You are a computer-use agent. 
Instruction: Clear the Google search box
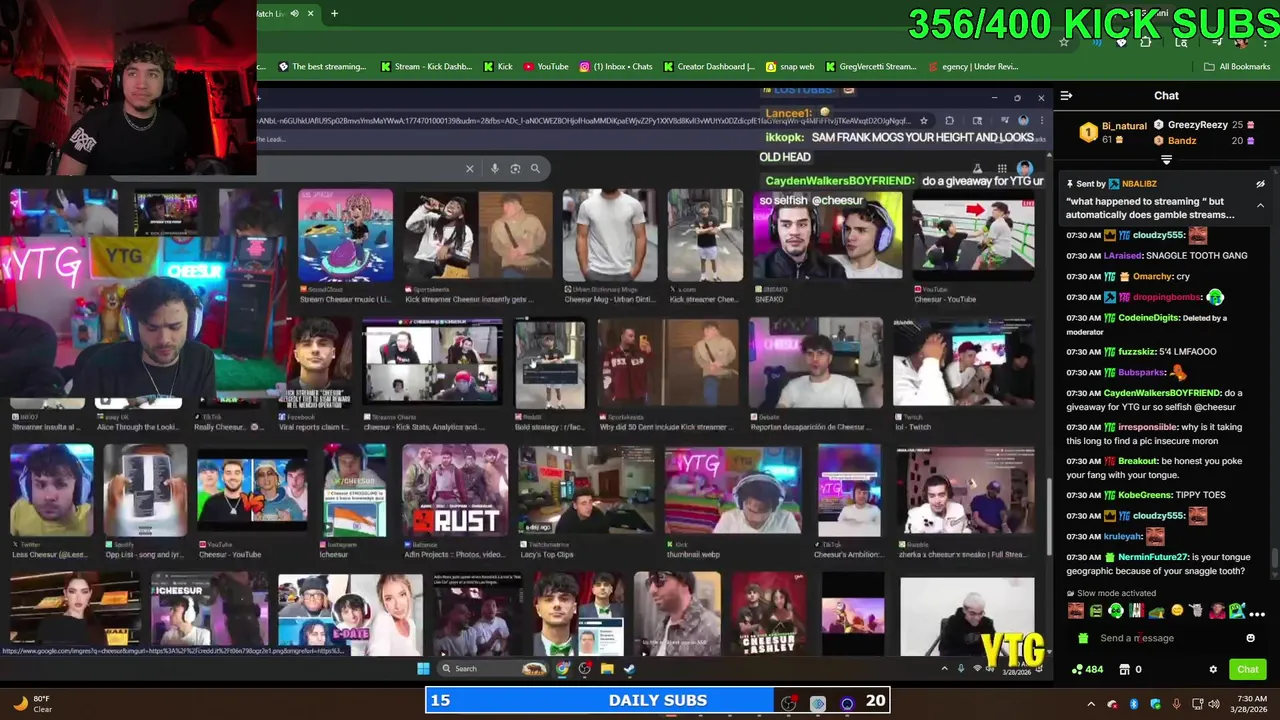[x=469, y=168]
